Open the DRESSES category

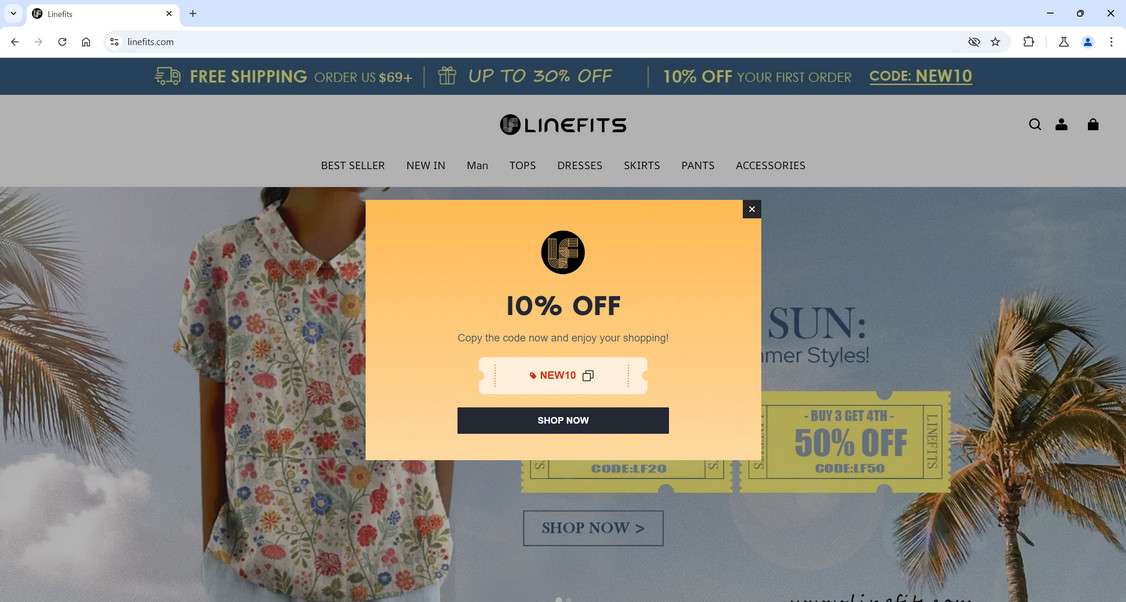580,165
